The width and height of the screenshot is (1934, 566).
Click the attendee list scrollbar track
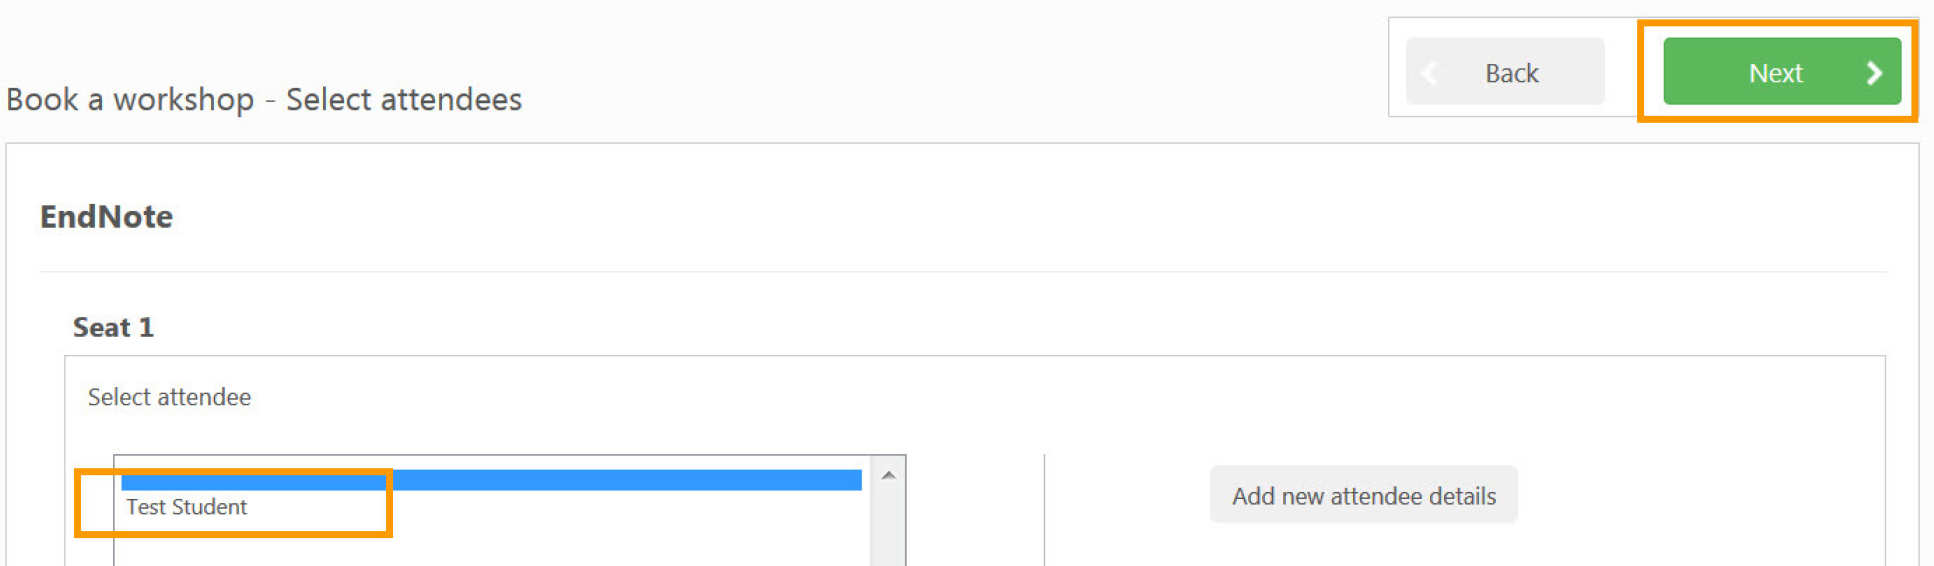[x=888, y=530]
